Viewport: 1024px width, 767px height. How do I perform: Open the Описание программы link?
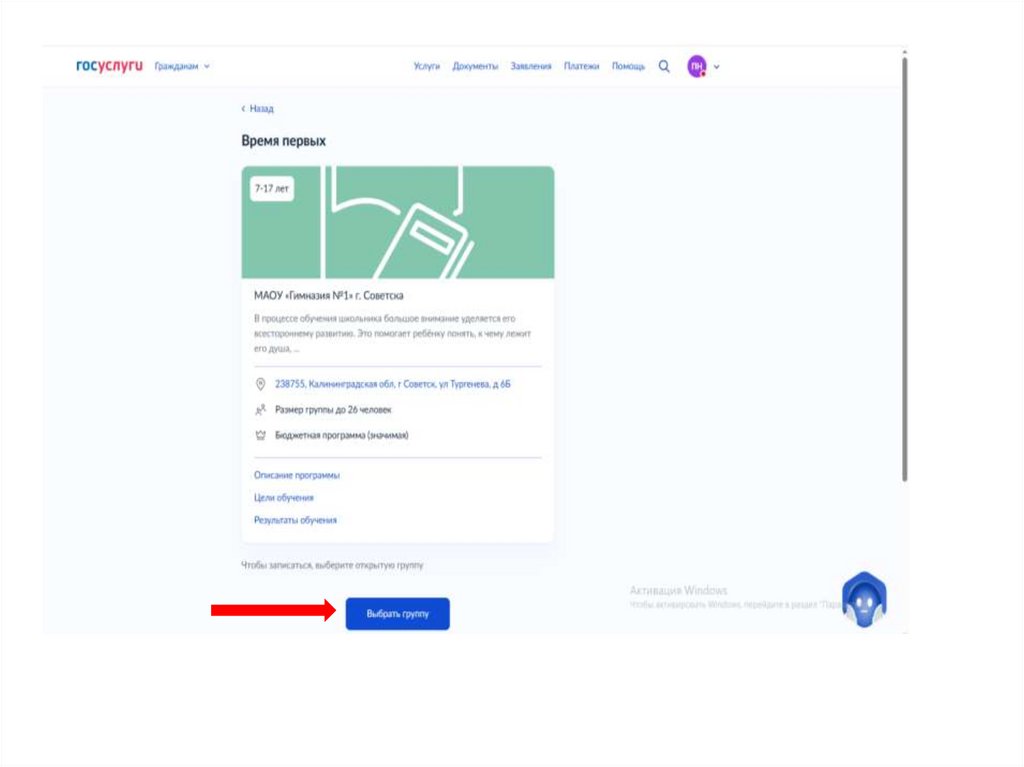pos(296,475)
